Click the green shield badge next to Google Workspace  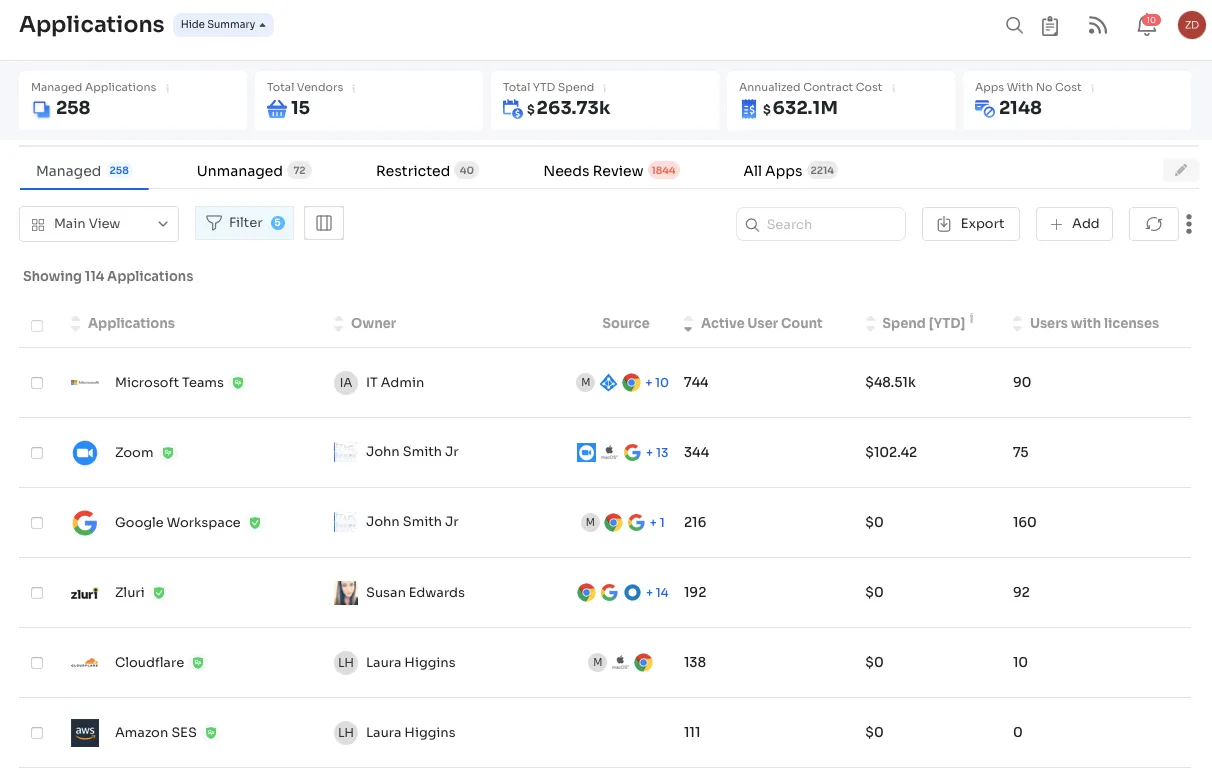click(x=255, y=522)
